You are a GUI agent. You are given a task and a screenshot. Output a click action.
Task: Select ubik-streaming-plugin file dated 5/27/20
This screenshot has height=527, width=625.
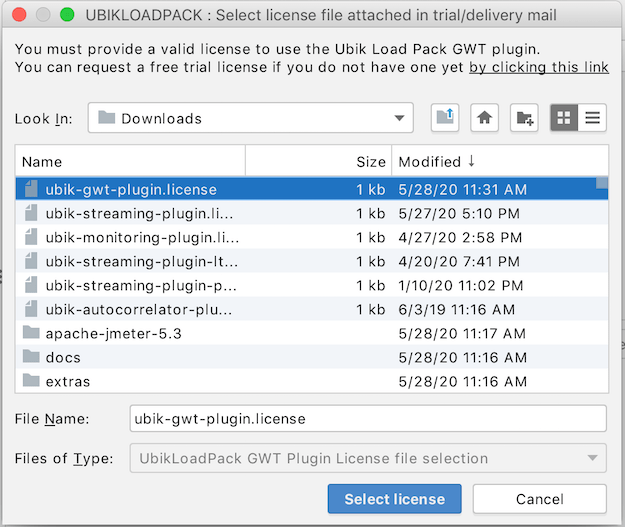pyautogui.click(x=312, y=214)
